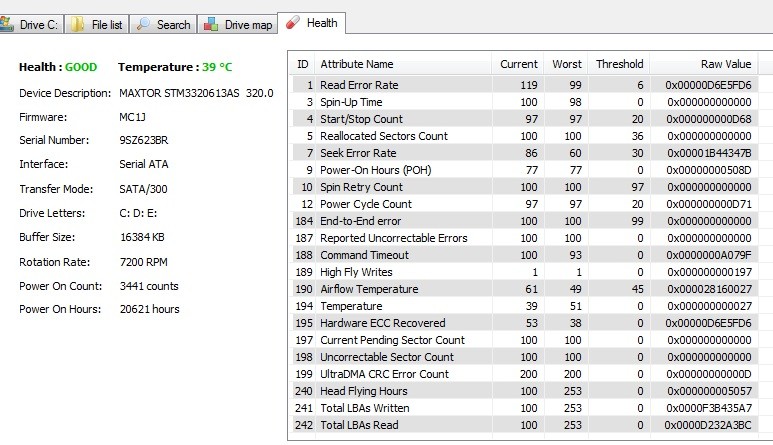
Task: Click the Health status GOOD text
Action: (x=81, y=67)
